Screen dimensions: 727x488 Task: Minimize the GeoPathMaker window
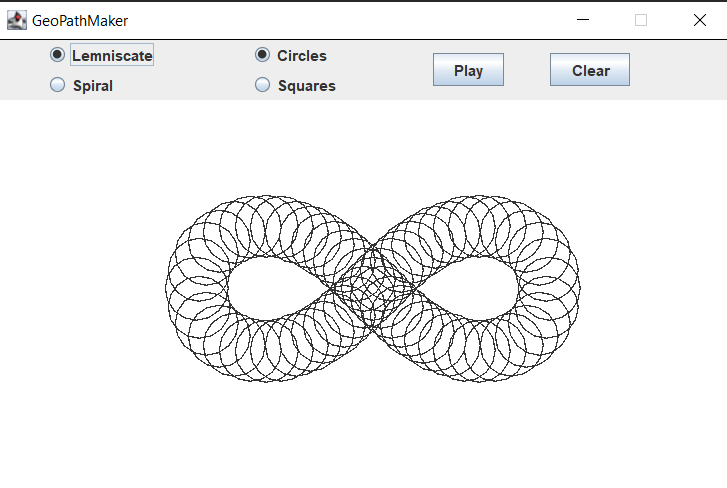click(x=583, y=20)
